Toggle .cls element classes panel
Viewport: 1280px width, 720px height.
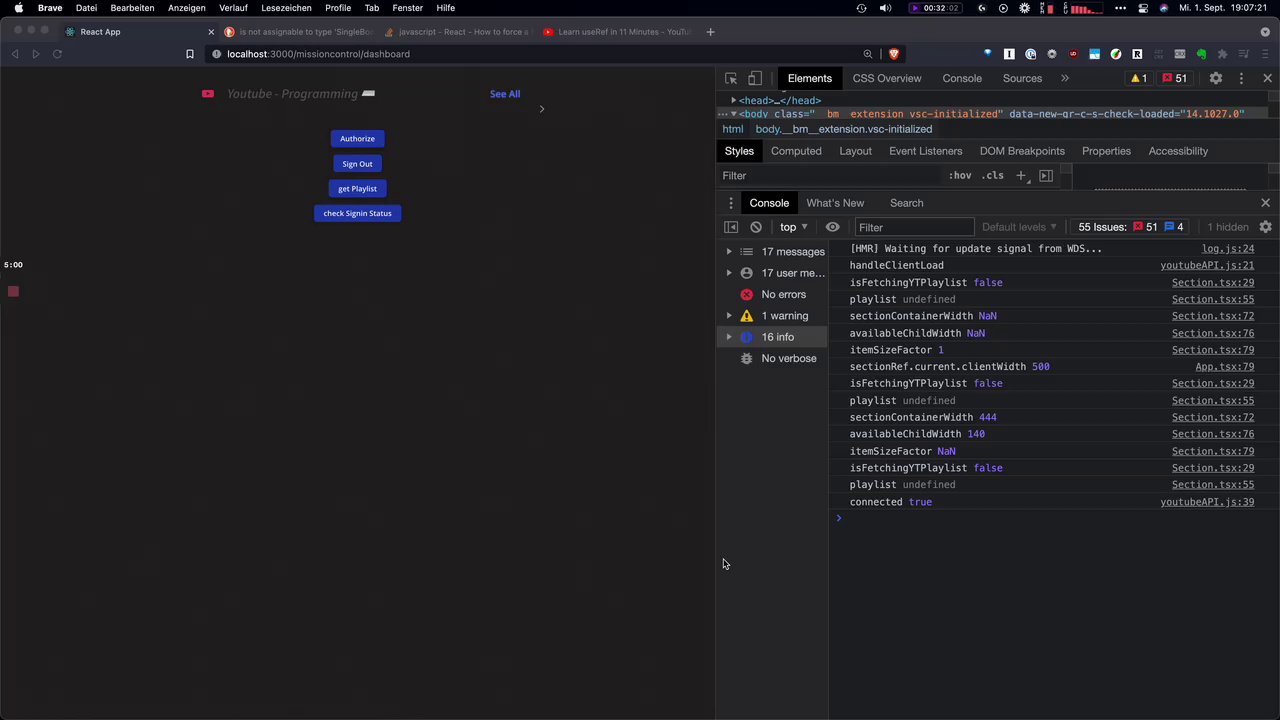pyautogui.click(x=993, y=176)
